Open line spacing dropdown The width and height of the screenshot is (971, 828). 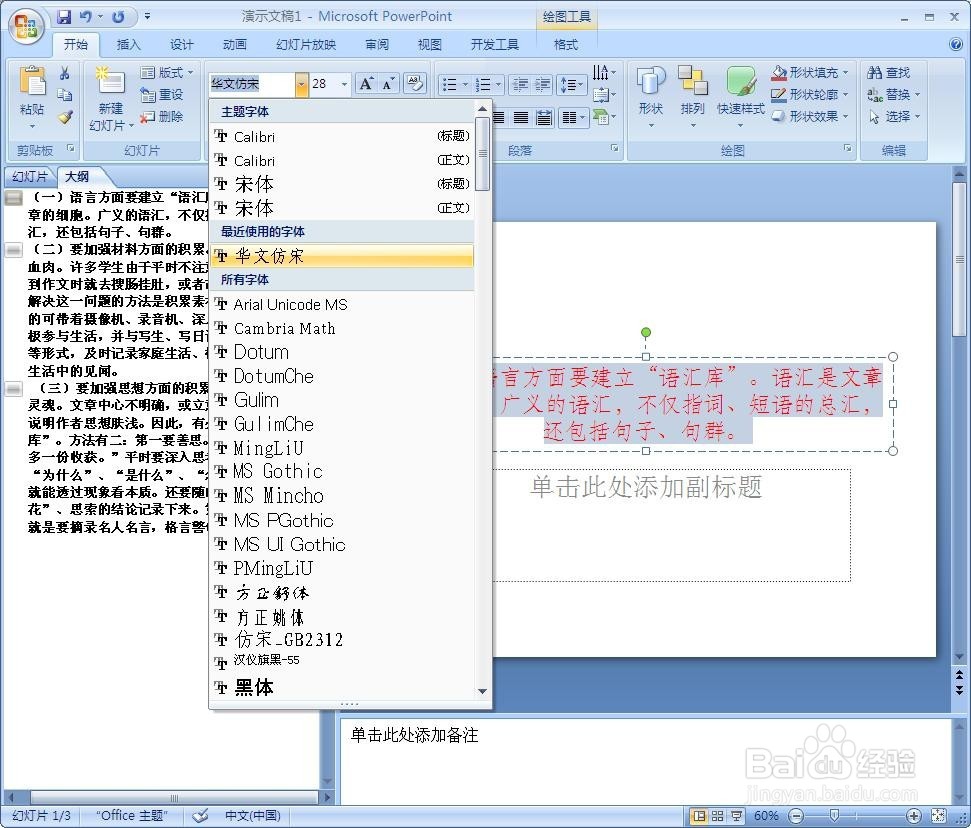point(570,84)
